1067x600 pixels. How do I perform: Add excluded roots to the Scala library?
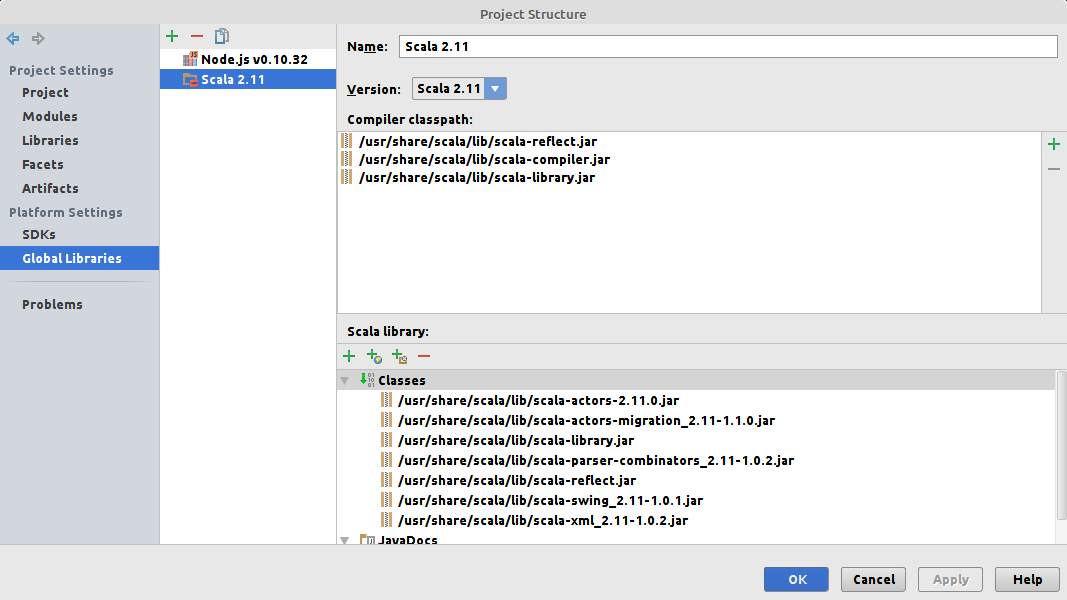point(399,356)
